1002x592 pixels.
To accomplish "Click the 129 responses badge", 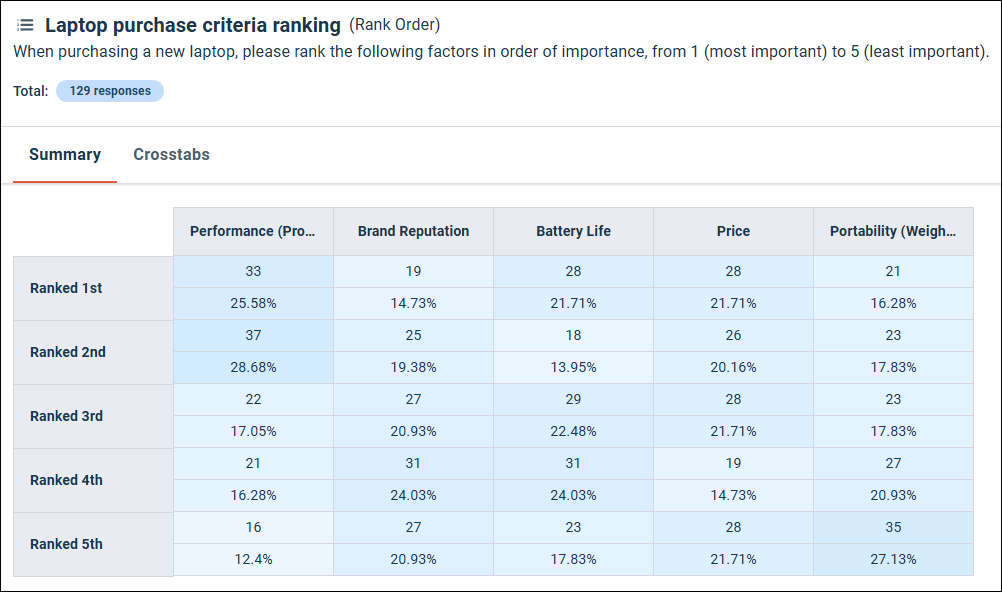I will tap(110, 91).
